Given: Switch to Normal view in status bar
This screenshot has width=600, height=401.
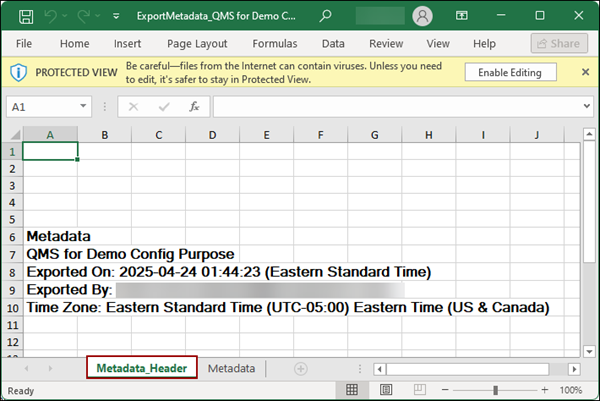Looking at the screenshot, I should pyautogui.click(x=350, y=390).
